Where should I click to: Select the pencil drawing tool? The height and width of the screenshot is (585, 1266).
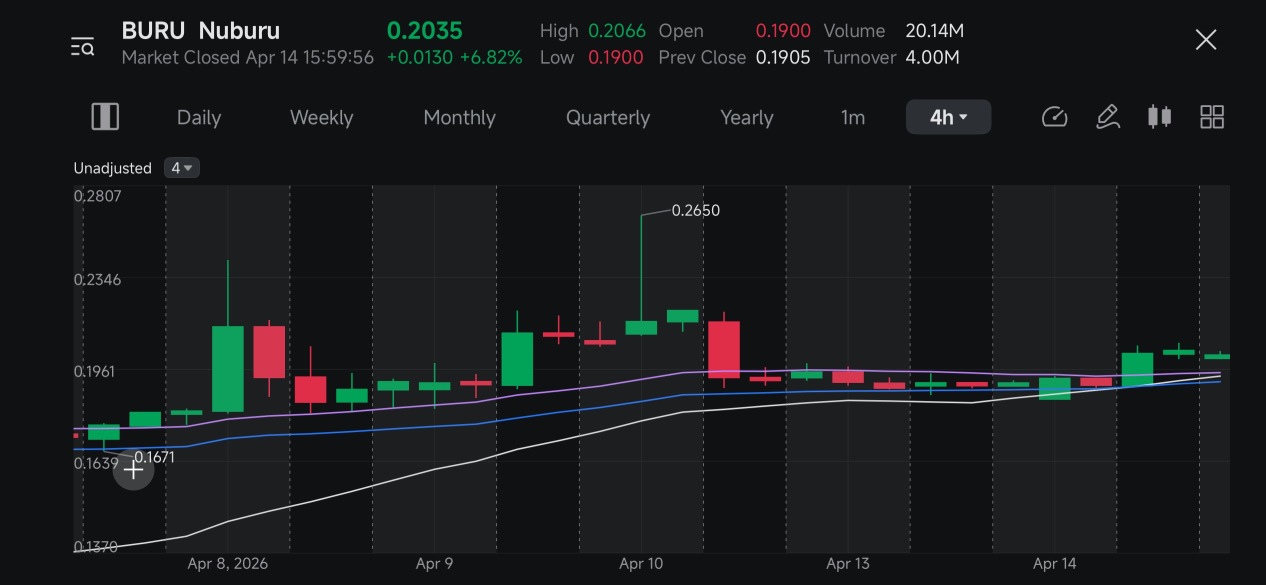click(x=1107, y=117)
